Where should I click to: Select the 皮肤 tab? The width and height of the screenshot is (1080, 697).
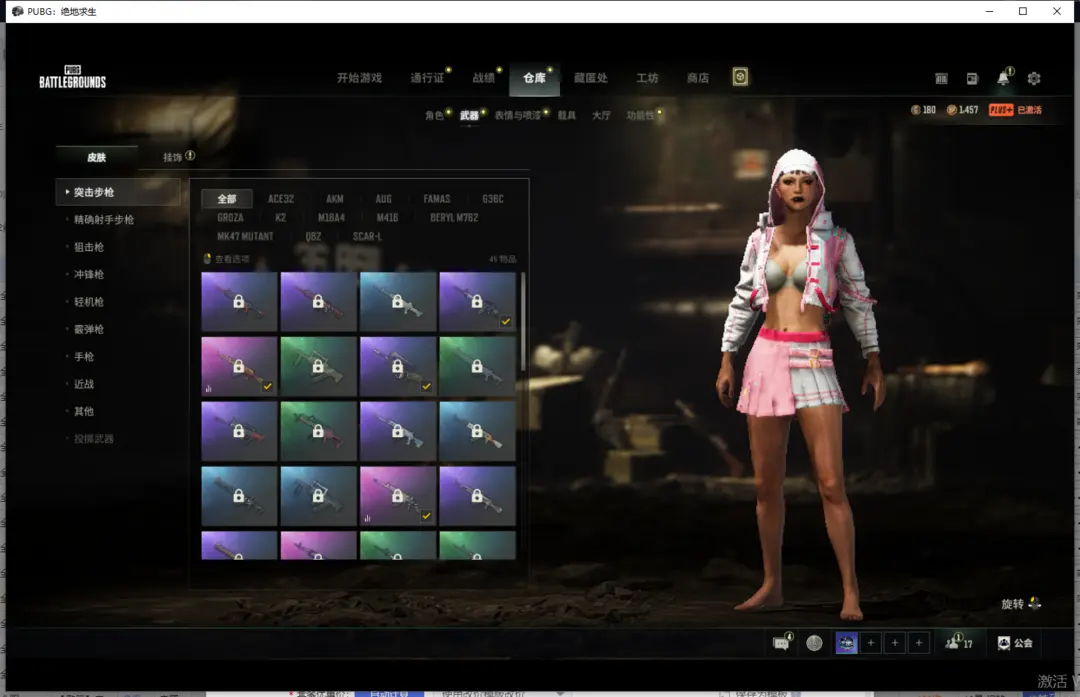[96, 157]
